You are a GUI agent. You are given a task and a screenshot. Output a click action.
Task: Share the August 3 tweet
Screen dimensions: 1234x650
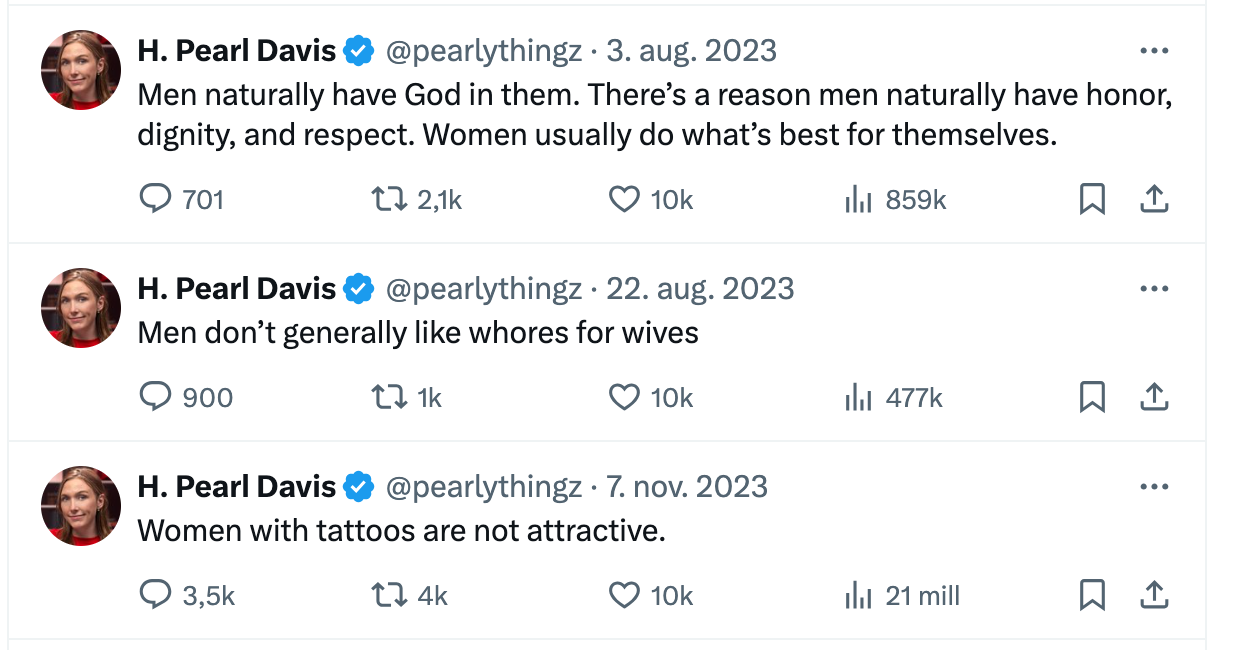1154,200
